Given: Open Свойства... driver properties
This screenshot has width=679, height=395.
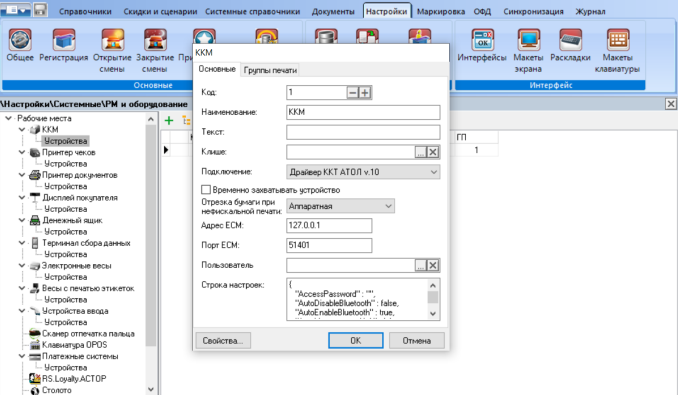Looking at the screenshot, I should pos(223,340).
